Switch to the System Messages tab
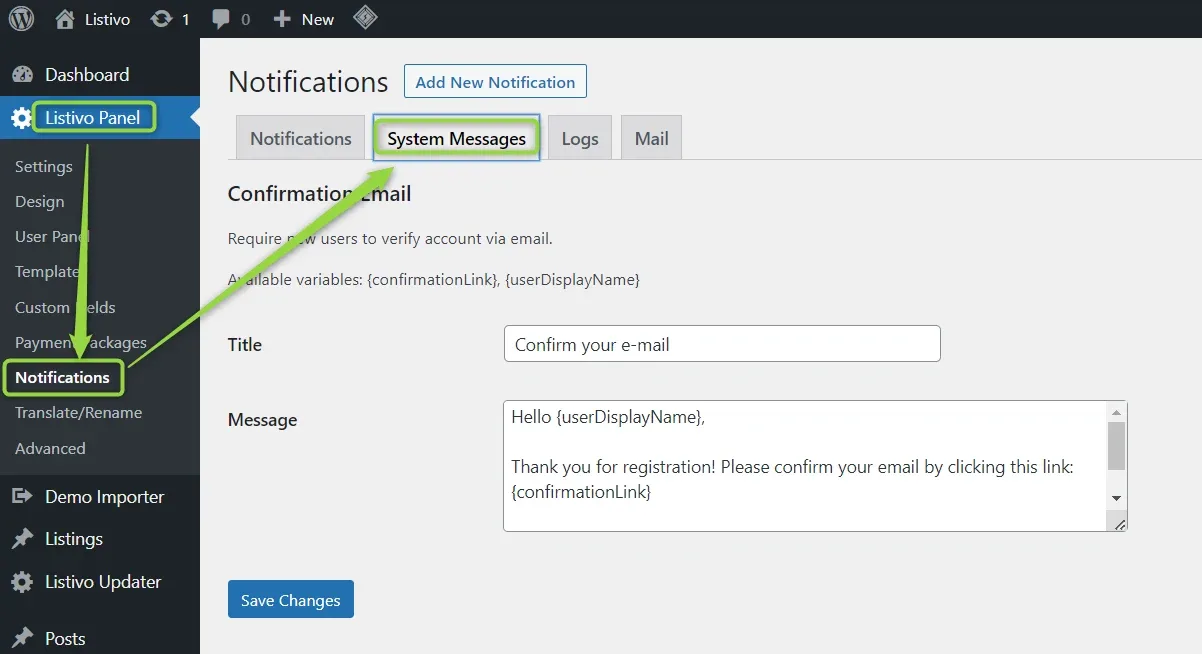Viewport: 1202px width, 654px height. 457,138
